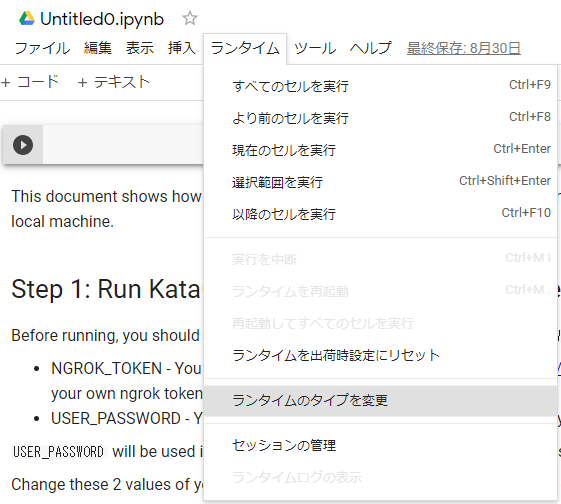The width and height of the screenshot is (561, 504).
Task: Select 以降のセルを実行
Action: pos(380,214)
